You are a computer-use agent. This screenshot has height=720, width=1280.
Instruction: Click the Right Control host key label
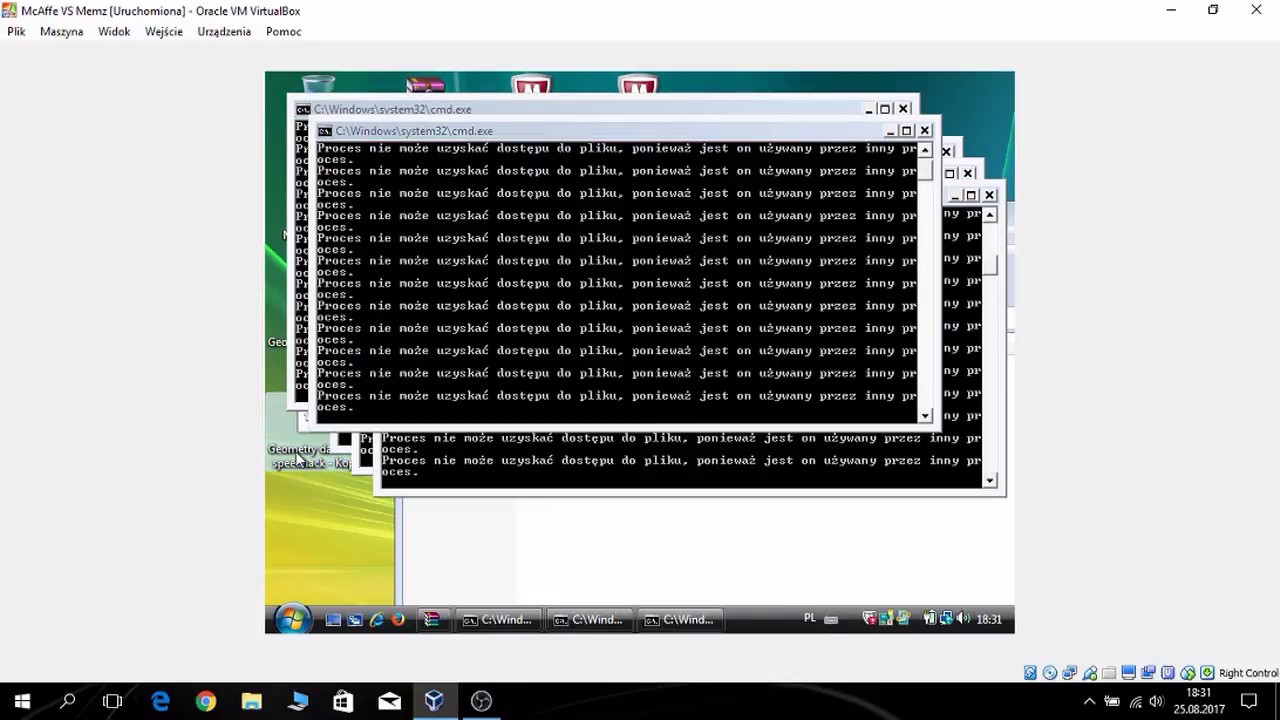point(1248,673)
